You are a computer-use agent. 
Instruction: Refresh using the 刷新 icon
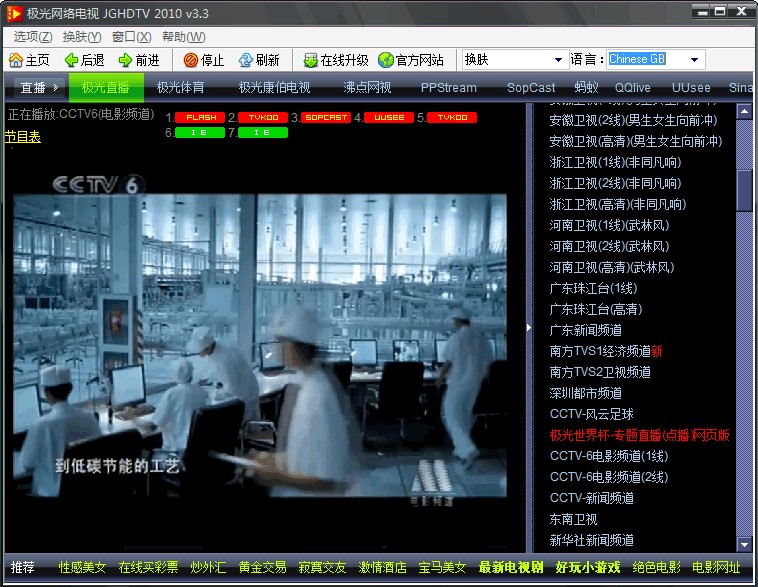(x=245, y=60)
